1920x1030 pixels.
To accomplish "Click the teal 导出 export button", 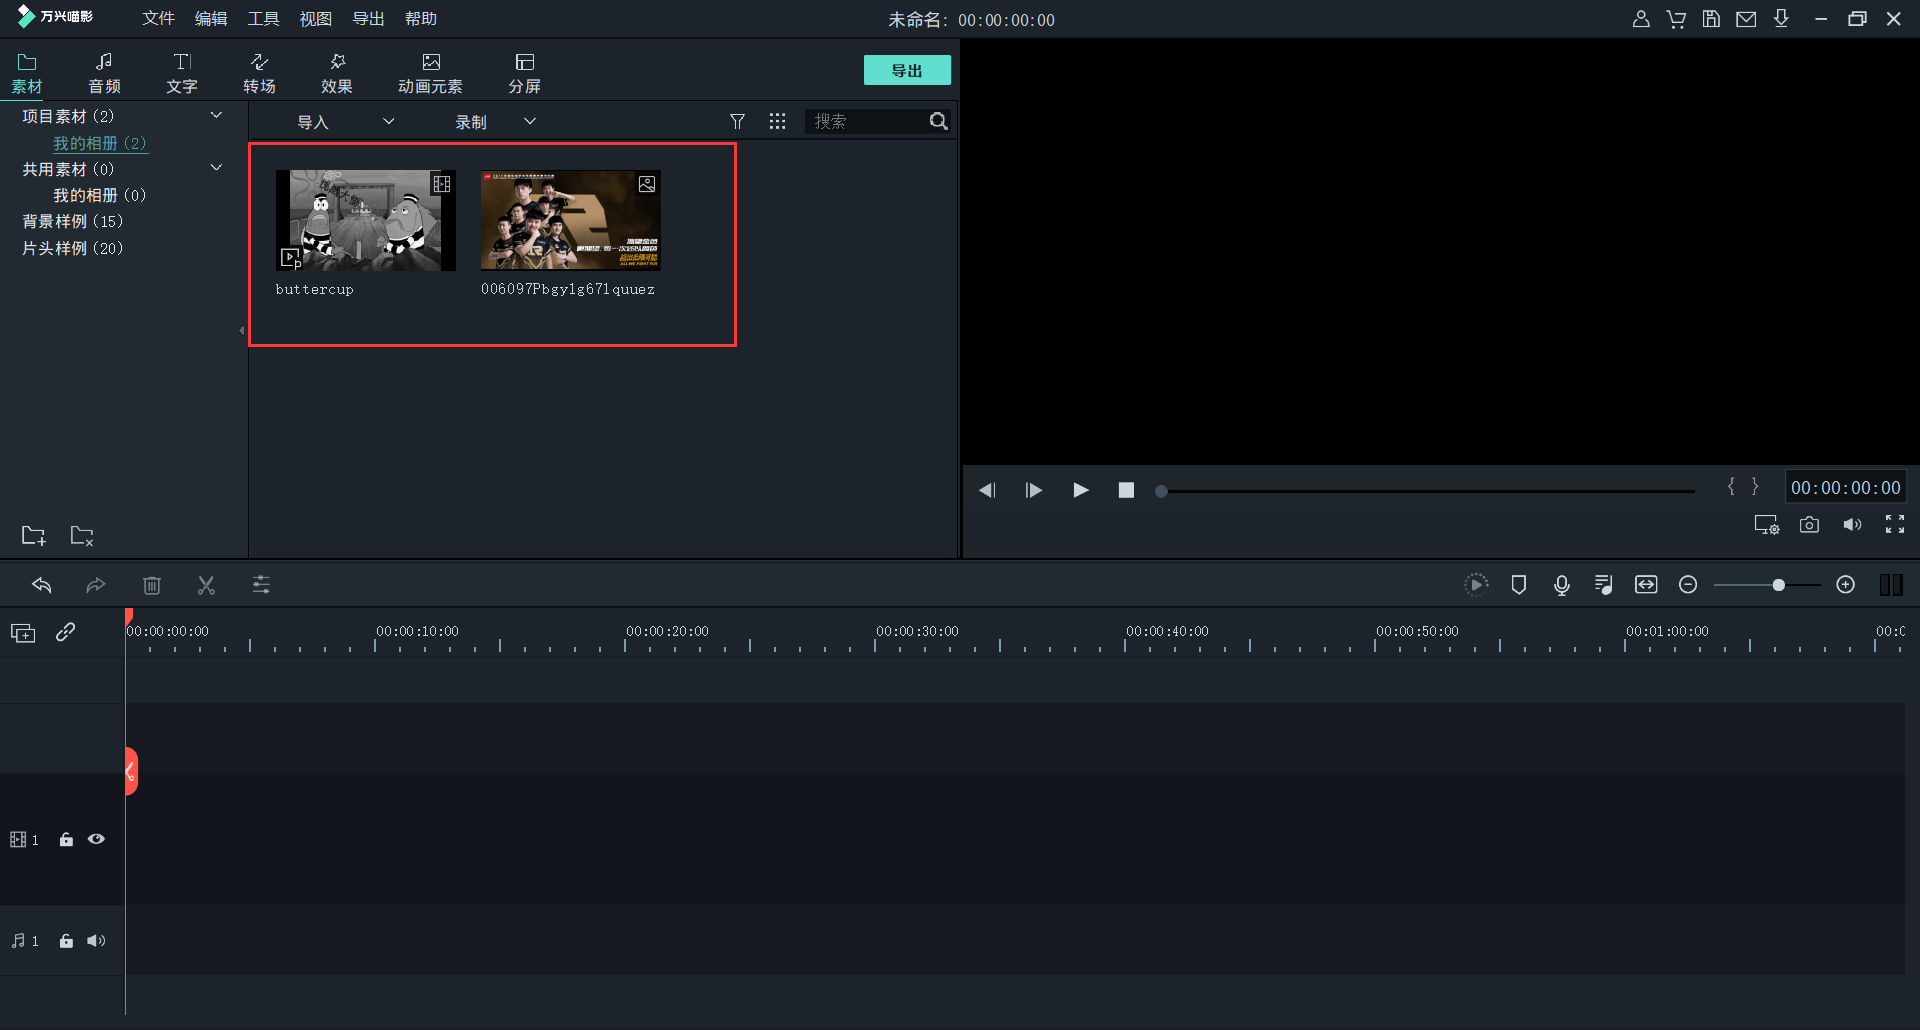I will pyautogui.click(x=906, y=70).
